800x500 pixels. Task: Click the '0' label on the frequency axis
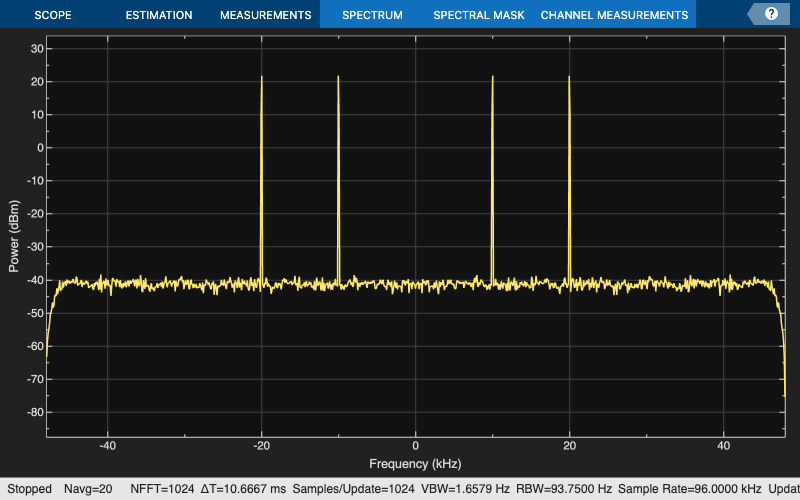pyautogui.click(x=415, y=445)
